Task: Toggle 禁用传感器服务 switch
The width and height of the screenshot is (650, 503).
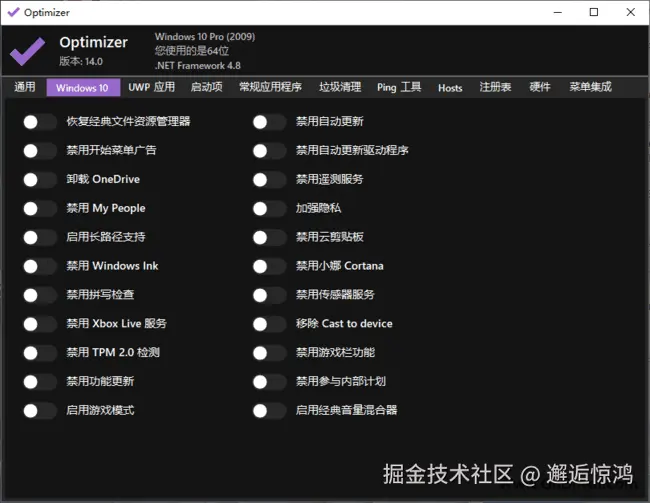Action: pos(269,295)
